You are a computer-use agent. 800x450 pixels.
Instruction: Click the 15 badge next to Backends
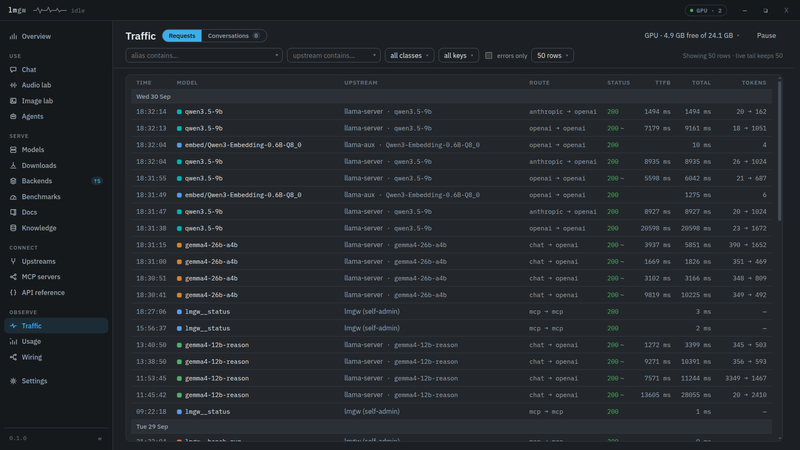[x=97, y=181]
